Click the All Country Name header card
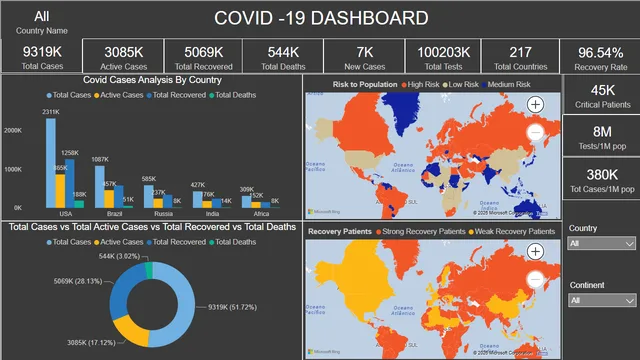The image size is (640, 360). coord(42,22)
